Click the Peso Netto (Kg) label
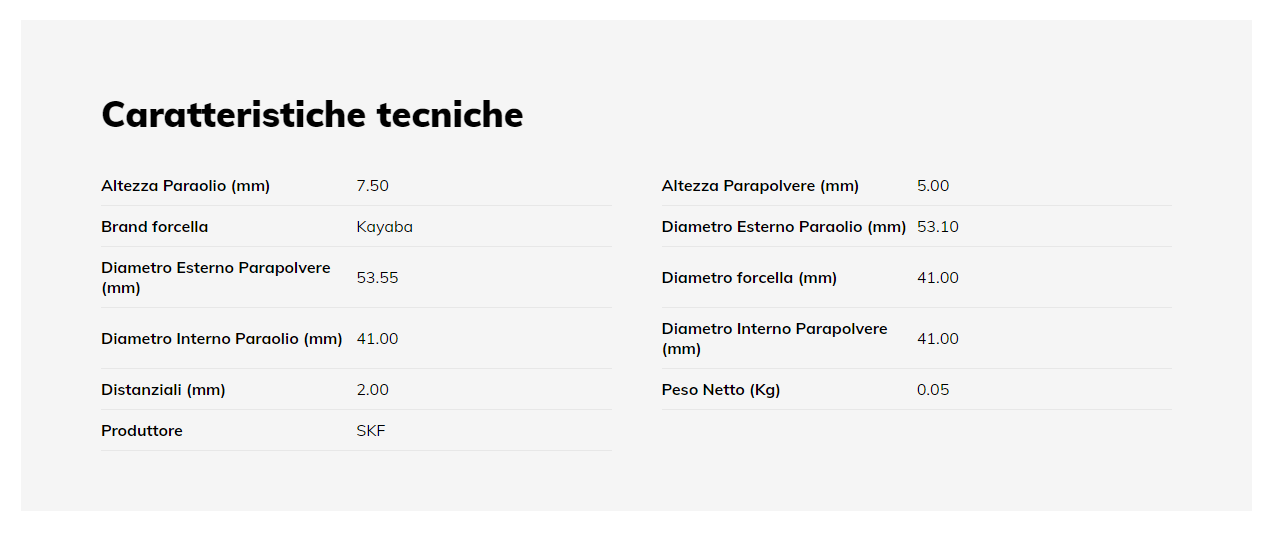Image resolution: width=1276 pixels, height=538 pixels. point(721,390)
